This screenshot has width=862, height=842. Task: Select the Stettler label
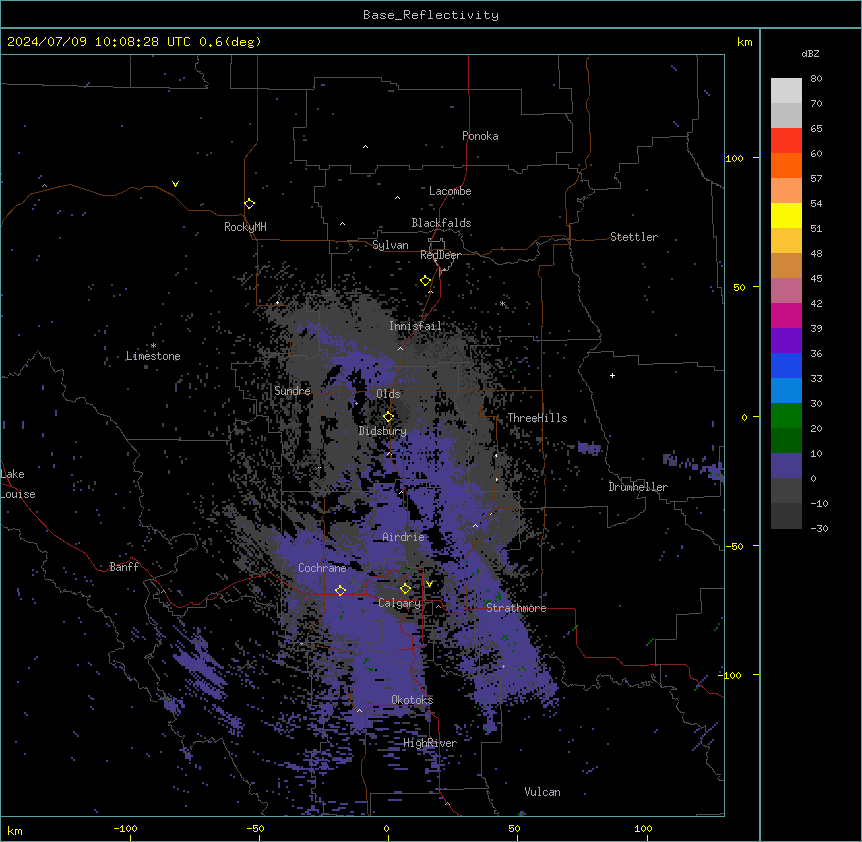click(633, 237)
